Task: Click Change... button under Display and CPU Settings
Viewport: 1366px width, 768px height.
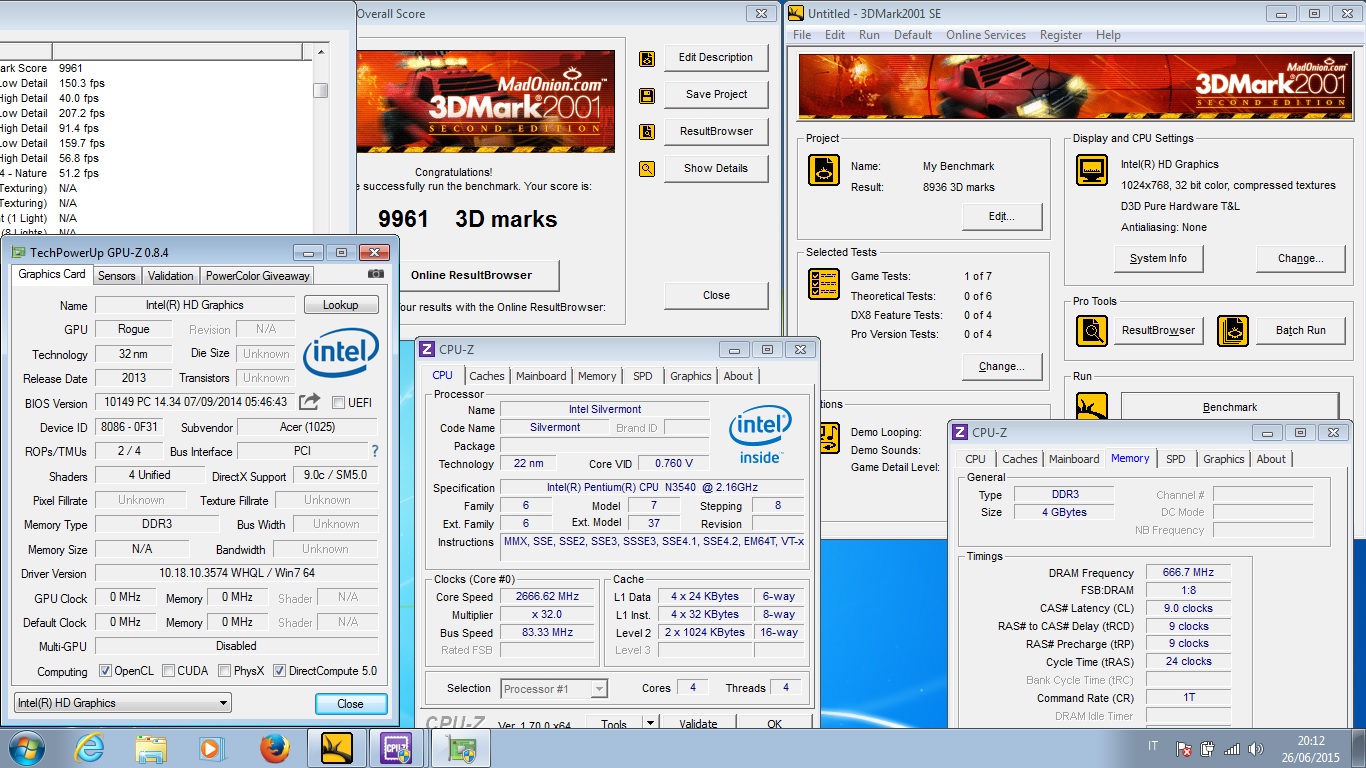Action: [1300, 258]
